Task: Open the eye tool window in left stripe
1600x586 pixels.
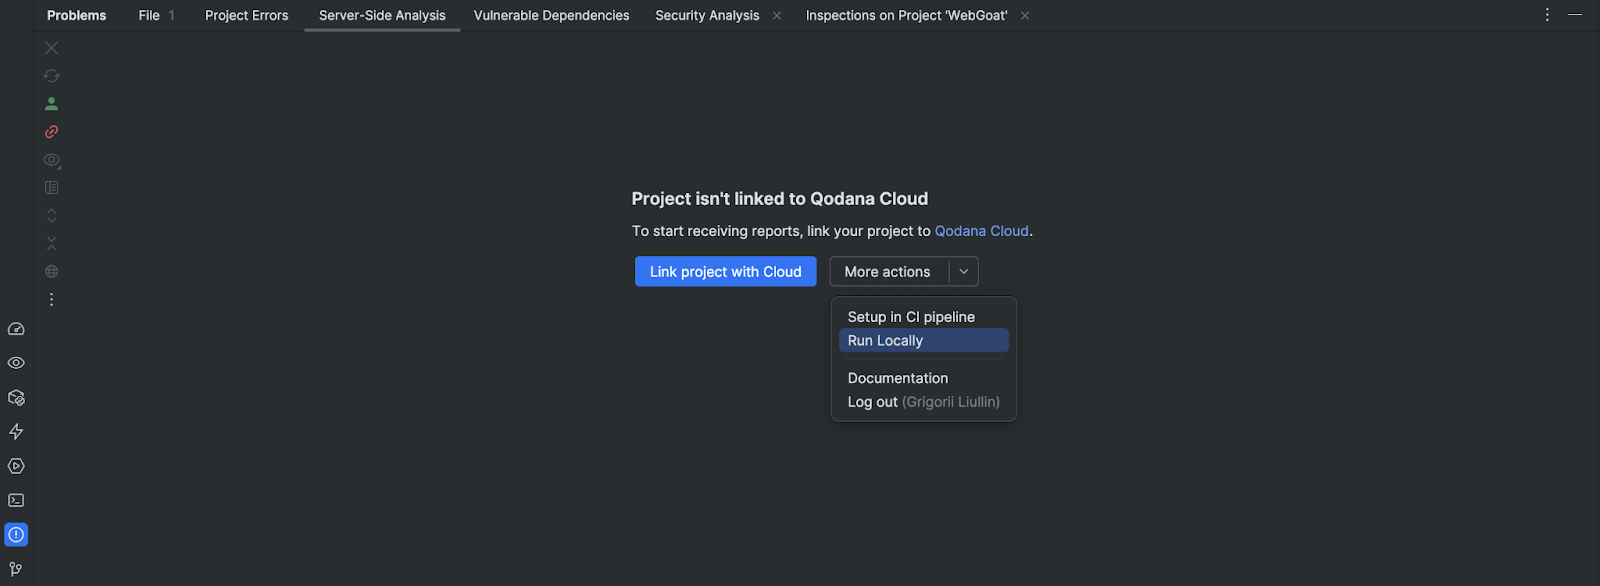Action: pyautogui.click(x=16, y=363)
